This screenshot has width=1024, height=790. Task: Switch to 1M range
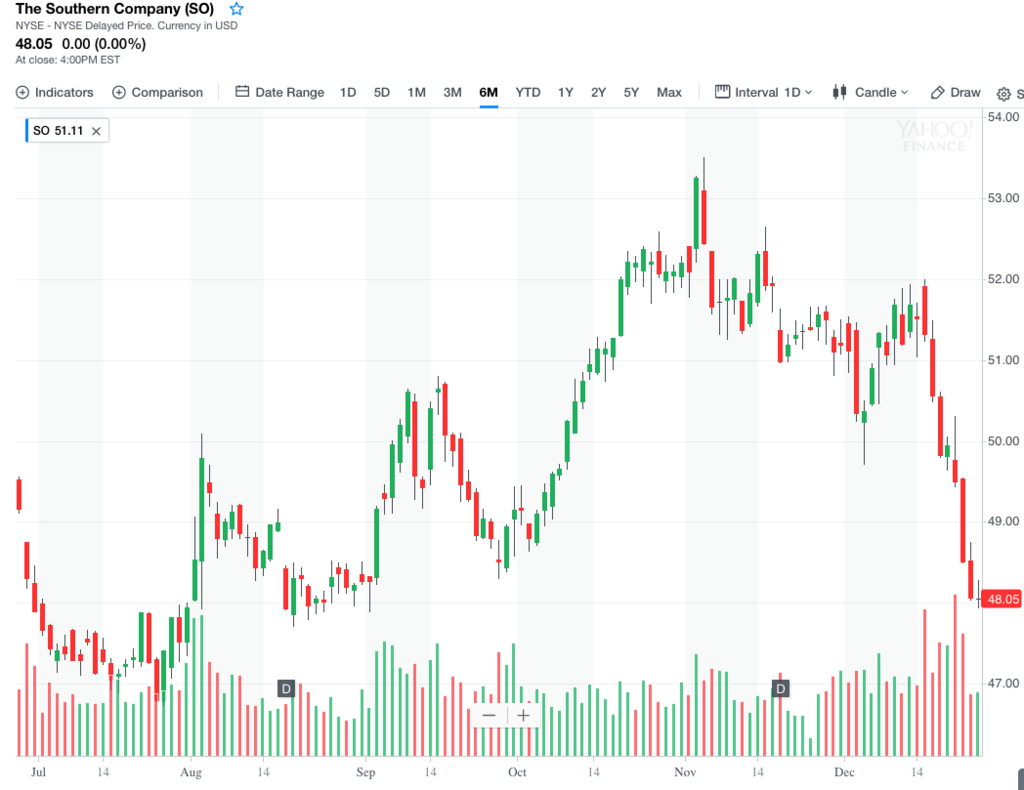pyautogui.click(x=417, y=92)
